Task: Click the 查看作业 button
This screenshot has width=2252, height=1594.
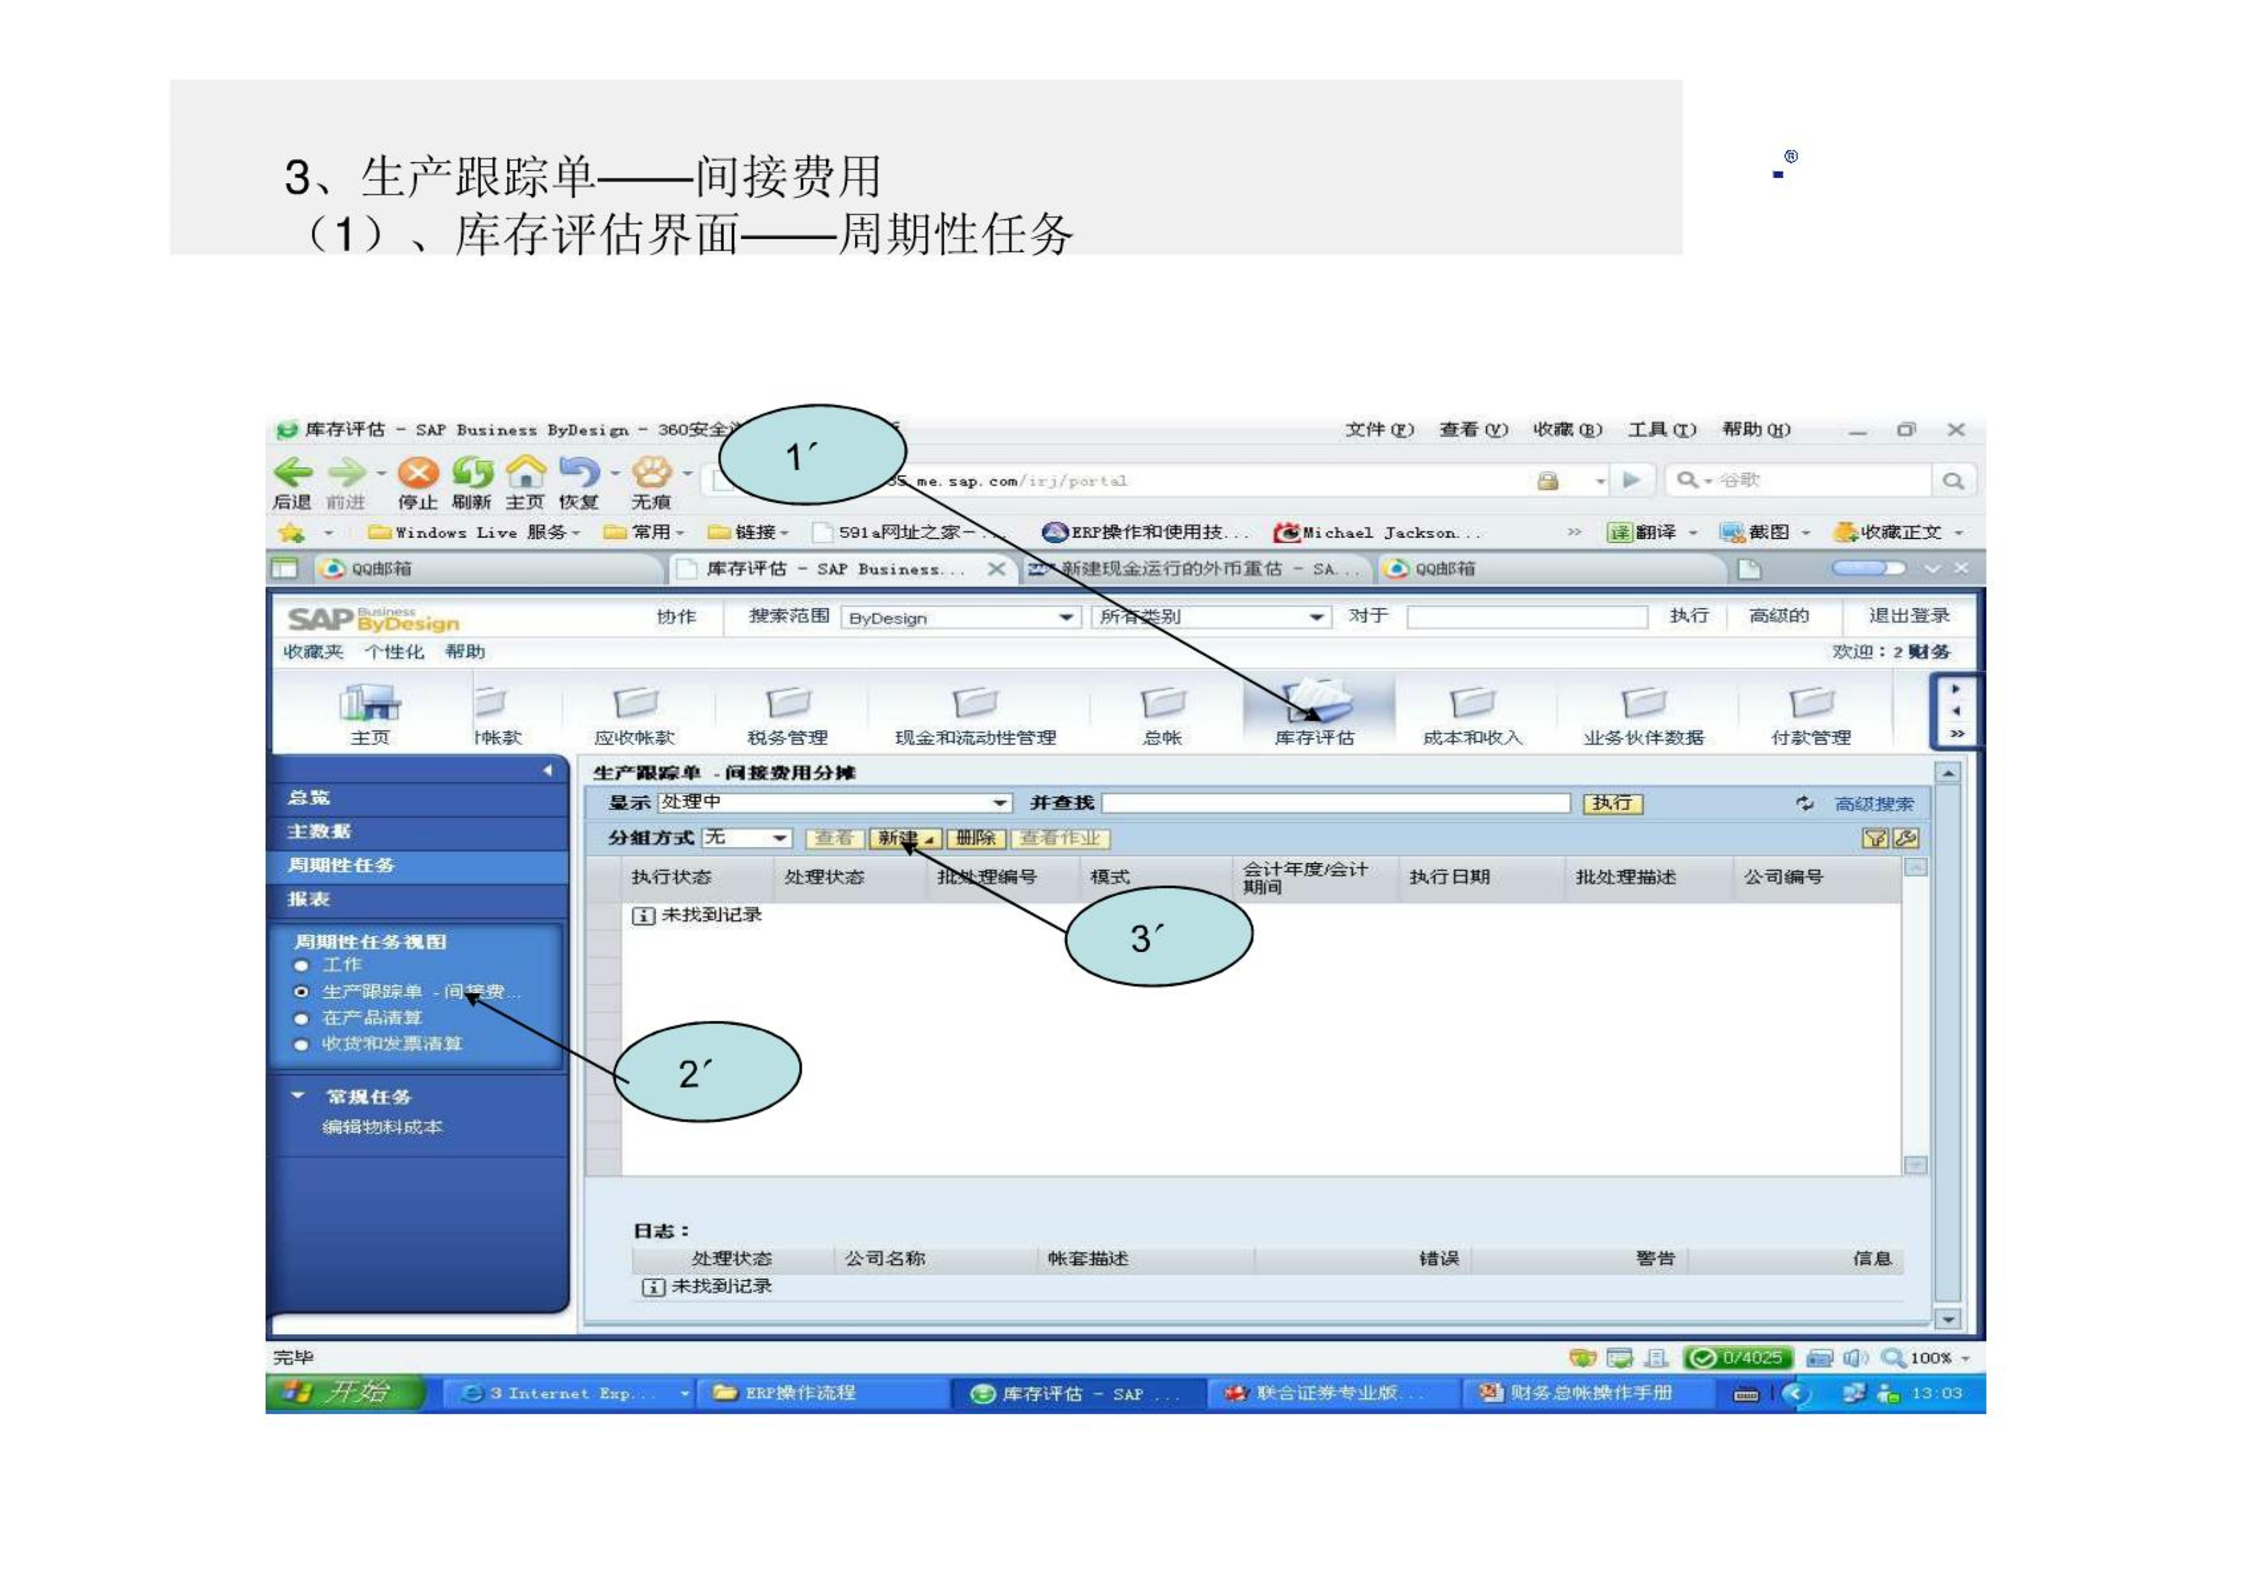Action: point(1059,838)
